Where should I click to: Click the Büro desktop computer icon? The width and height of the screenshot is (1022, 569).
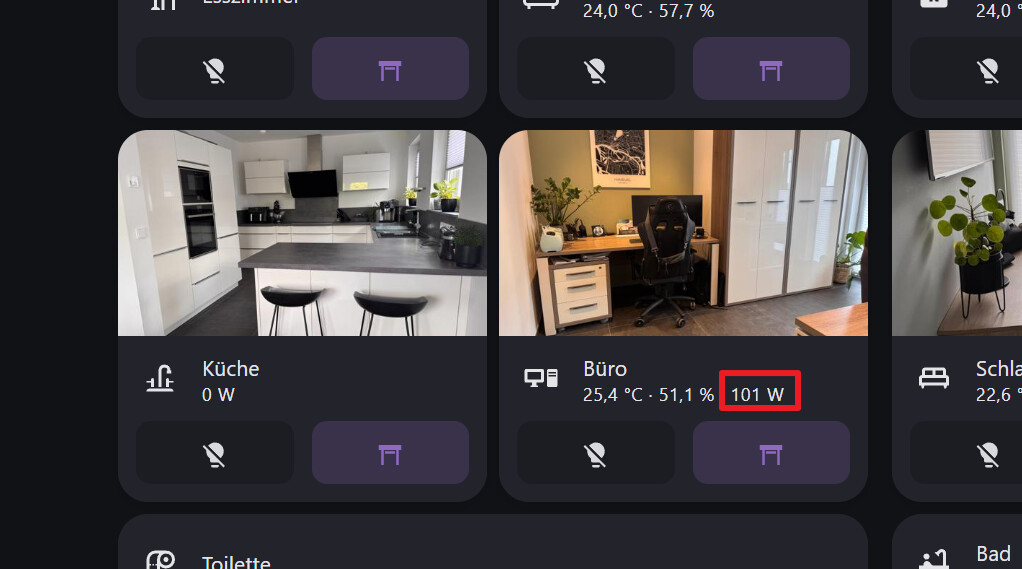click(x=541, y=378)
